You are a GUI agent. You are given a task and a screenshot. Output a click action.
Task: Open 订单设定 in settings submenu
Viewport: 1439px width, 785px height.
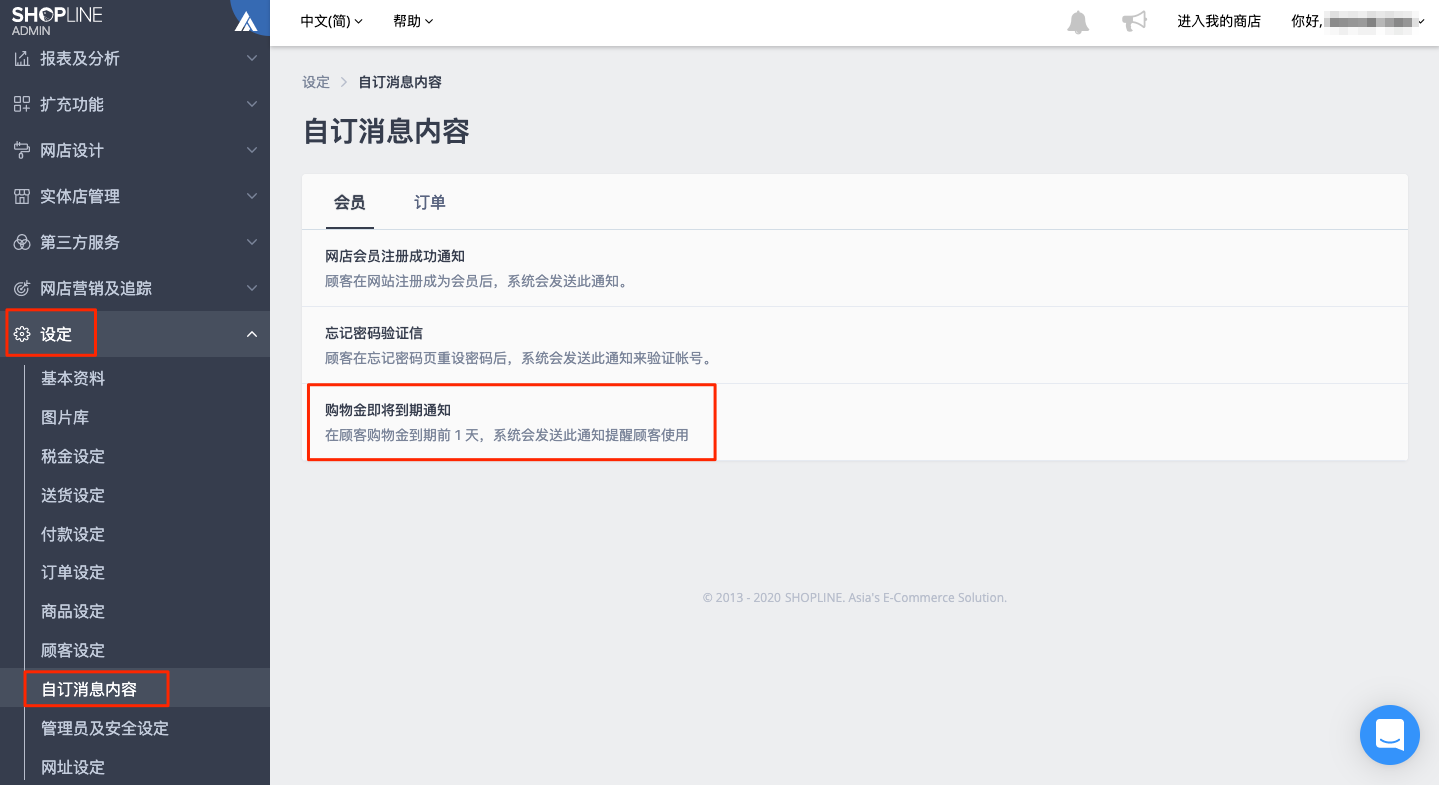pyautogui.click(x=73, y=573)
